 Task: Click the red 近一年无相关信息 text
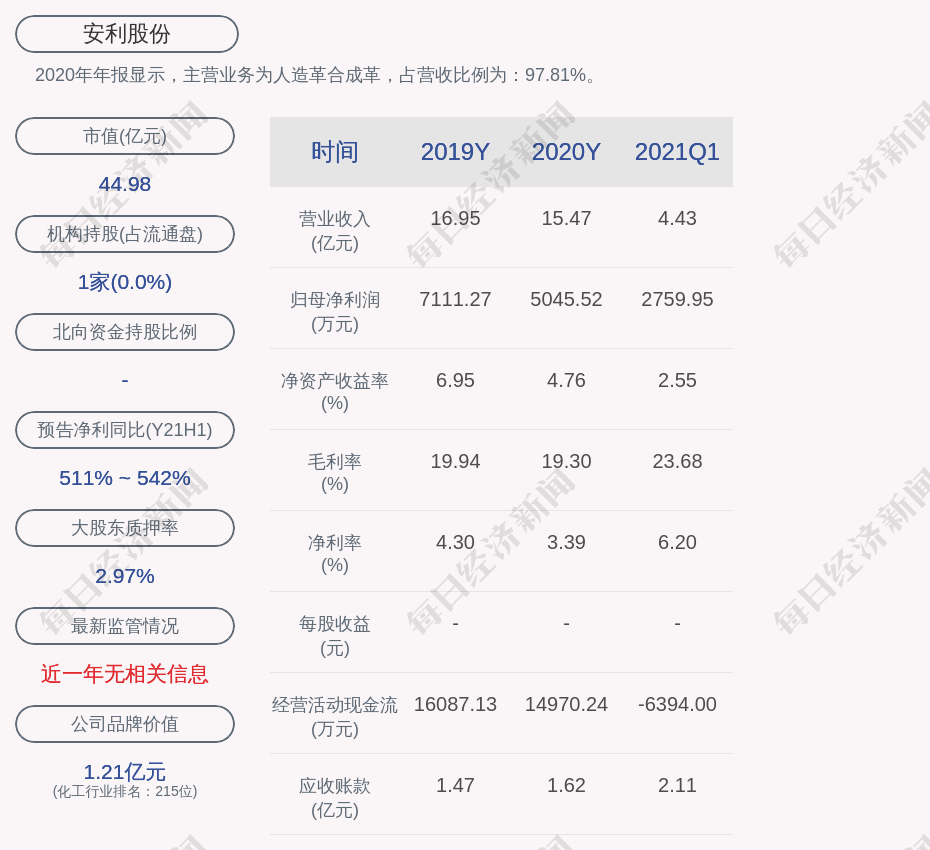tap(125, 674)
